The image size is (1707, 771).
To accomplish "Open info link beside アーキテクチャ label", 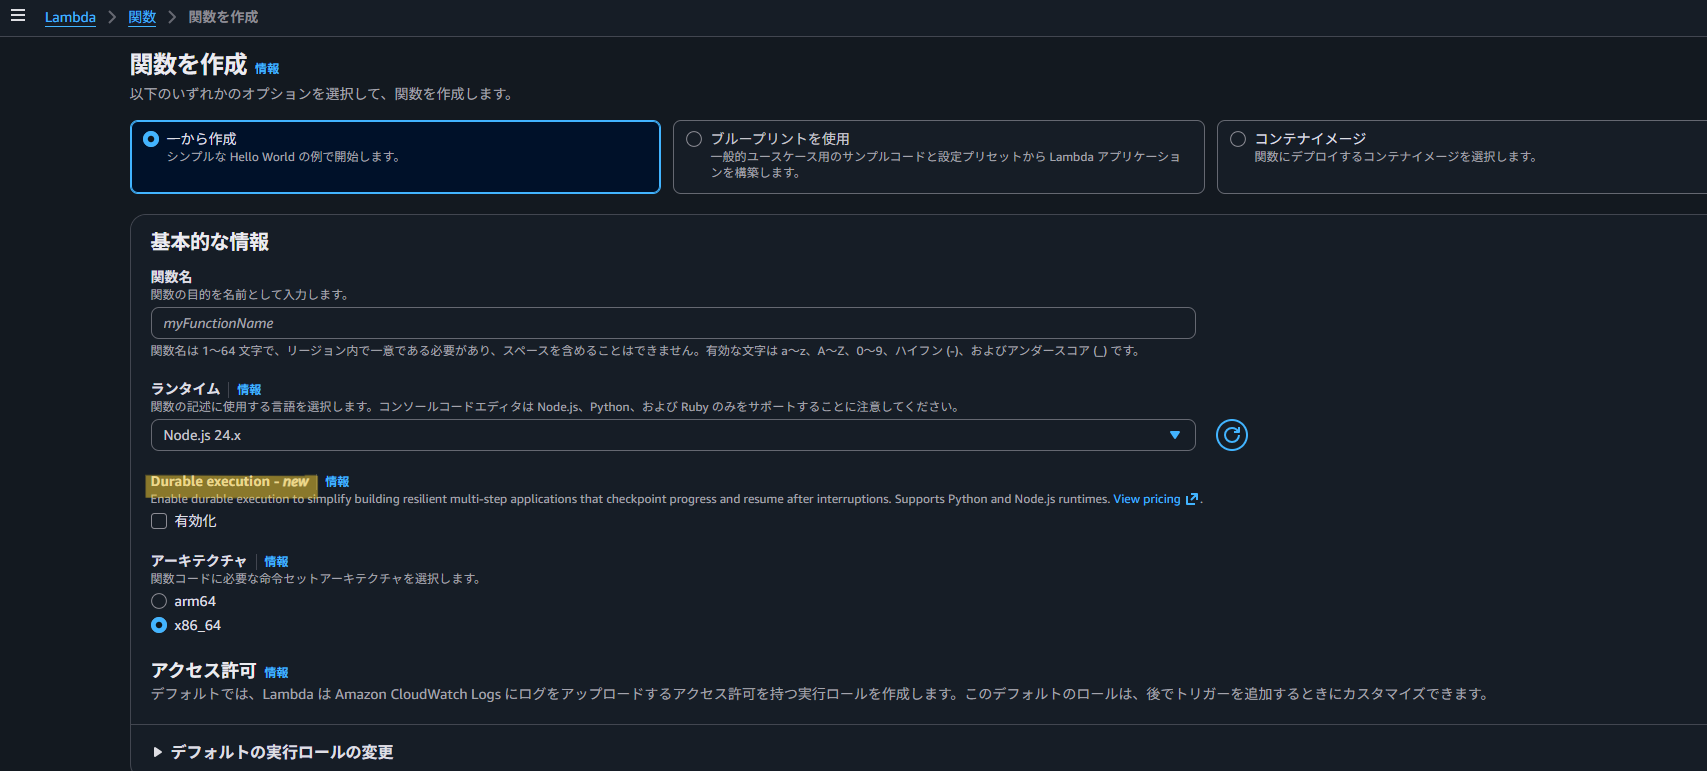I will pyautogui.click(x=276, y=562).
